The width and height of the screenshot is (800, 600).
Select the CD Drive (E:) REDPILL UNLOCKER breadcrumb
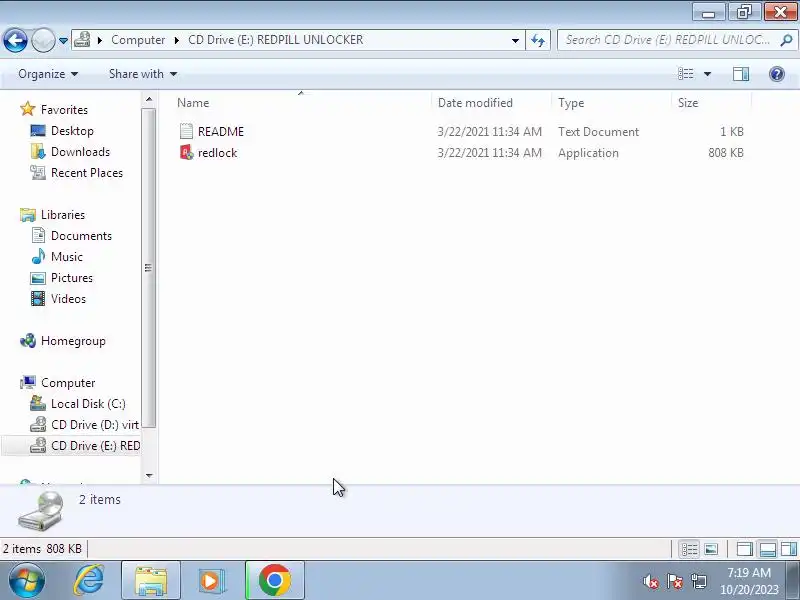(x=276, y=40)
